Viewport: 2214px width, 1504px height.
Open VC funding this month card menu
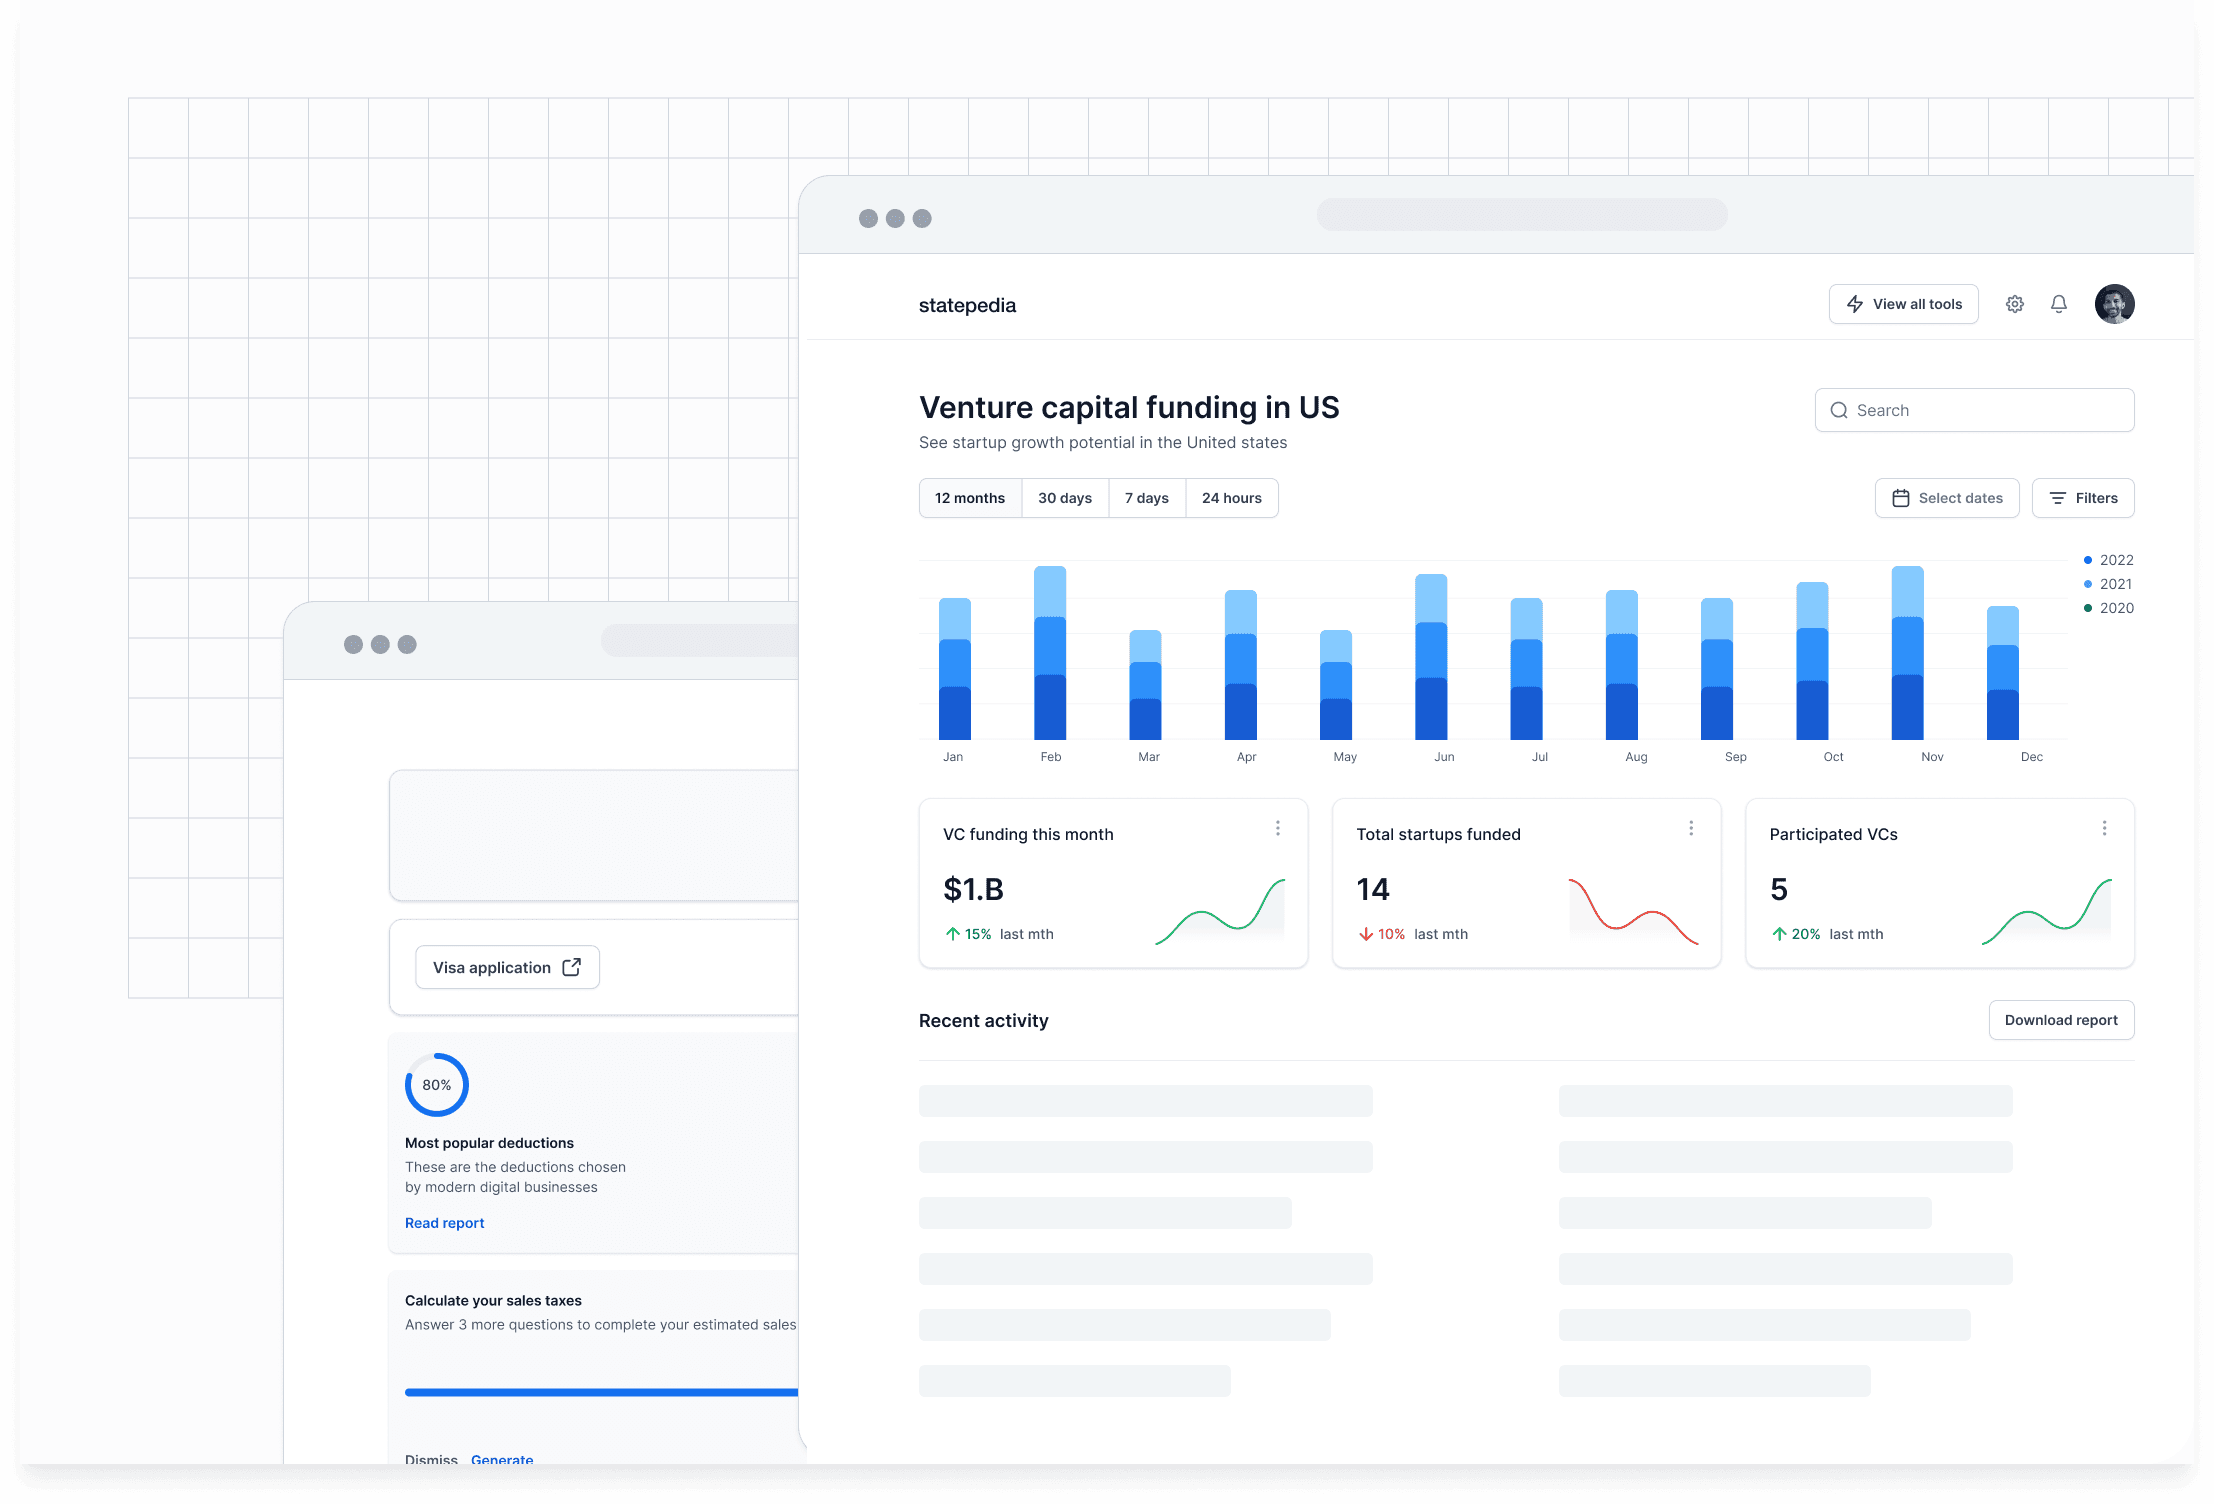[1277, 828]
